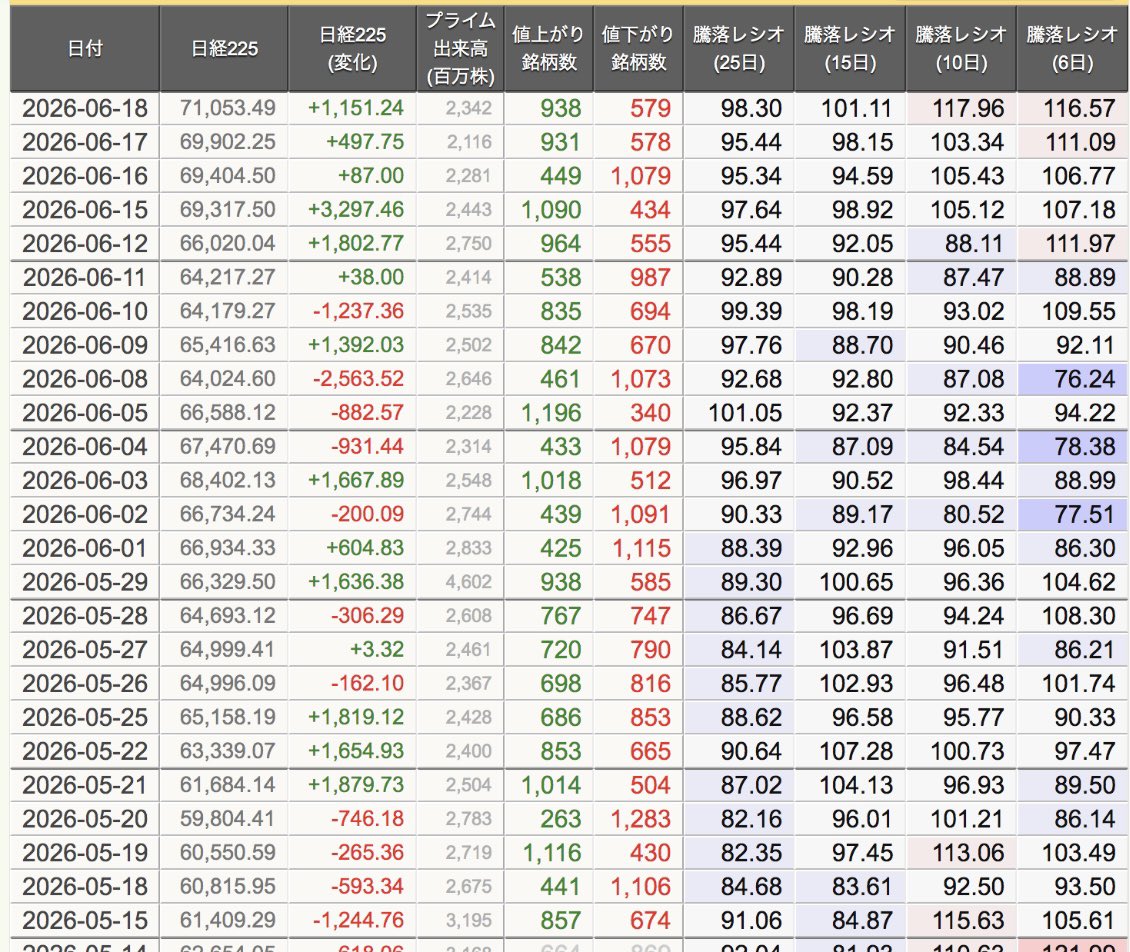The width and height of the screenshot is (1130, 952).
Task: Select the date 2026-05-15
Action: tap(85, 921)
